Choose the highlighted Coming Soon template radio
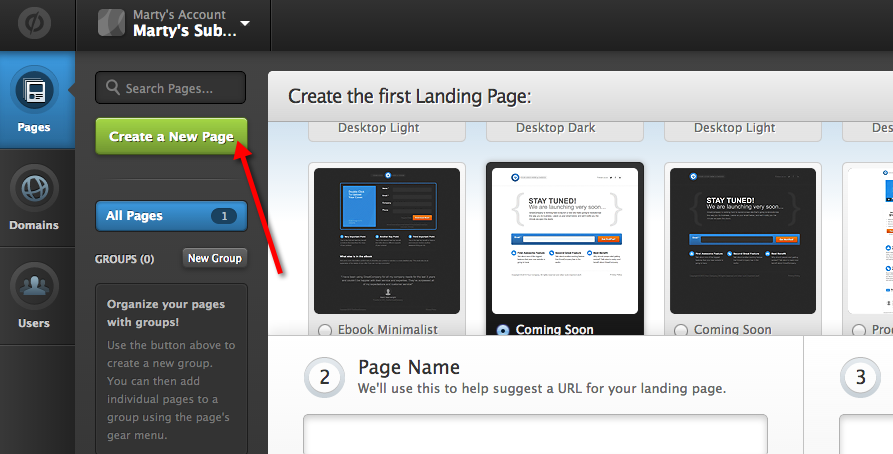Image resolution: width=893 pixels, height=454 pixels. 502,330
